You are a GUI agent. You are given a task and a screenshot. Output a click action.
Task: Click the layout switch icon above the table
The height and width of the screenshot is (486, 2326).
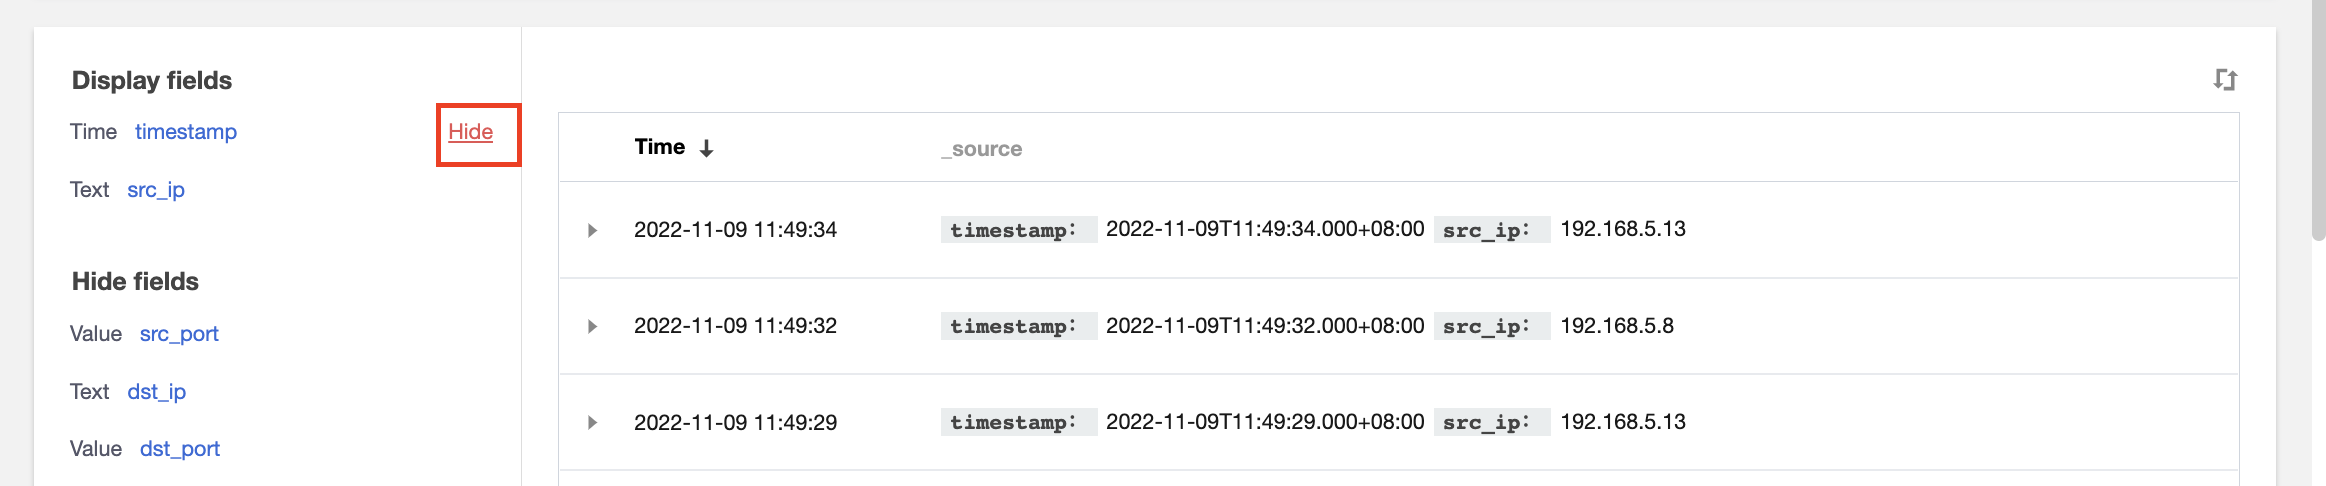click(2224, 80)
